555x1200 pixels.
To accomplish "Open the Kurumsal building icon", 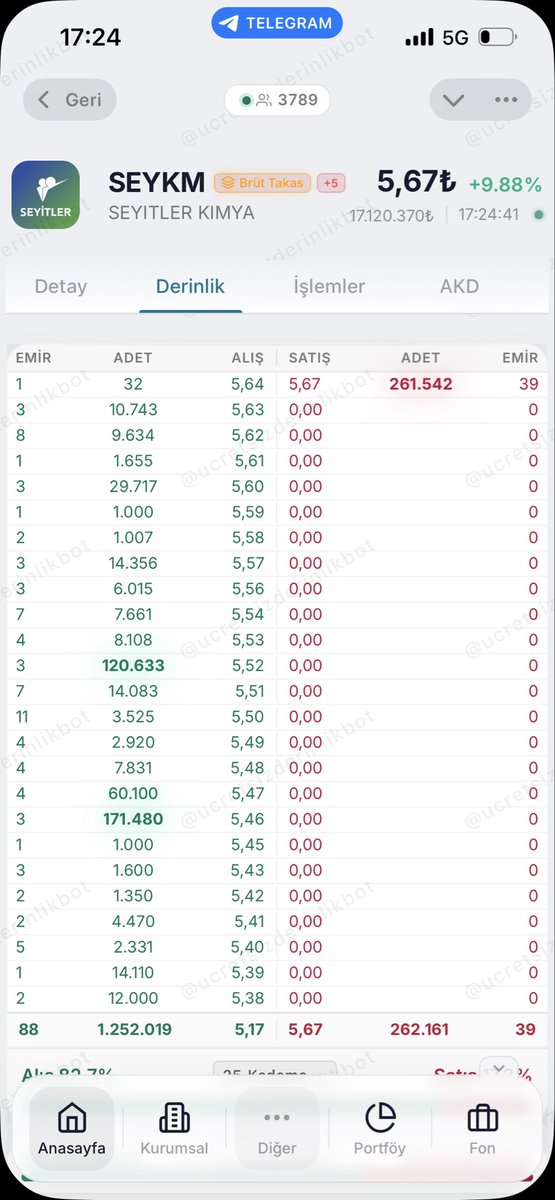I will (175, 1127).
